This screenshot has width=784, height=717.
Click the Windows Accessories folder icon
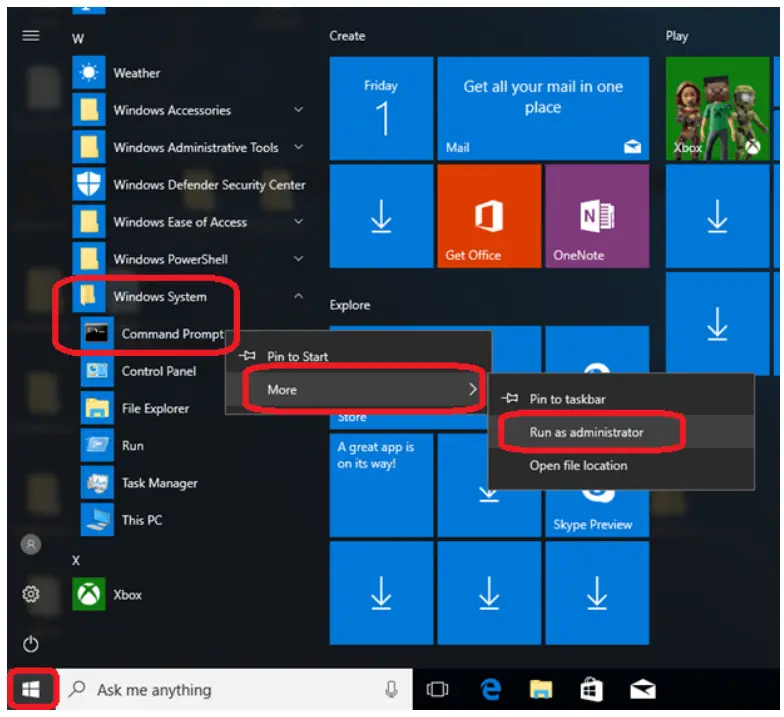tap(88, 110)
